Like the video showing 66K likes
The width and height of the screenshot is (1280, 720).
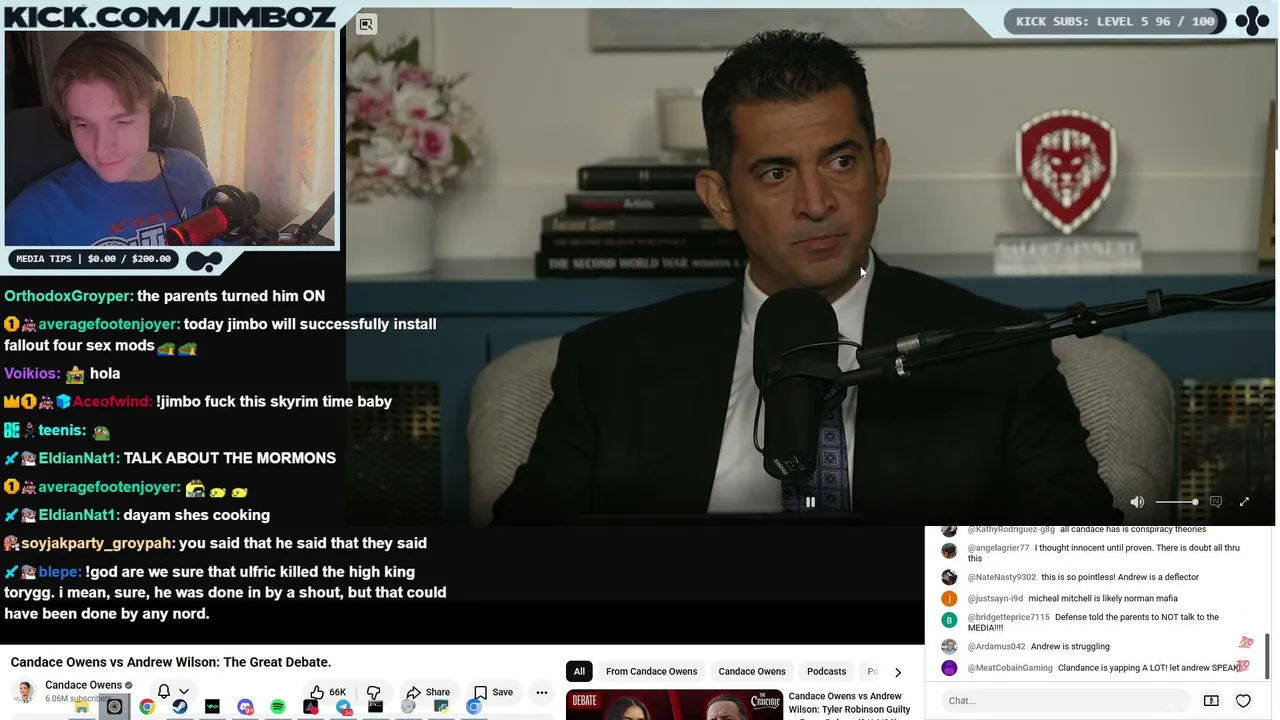coord(328,692)
